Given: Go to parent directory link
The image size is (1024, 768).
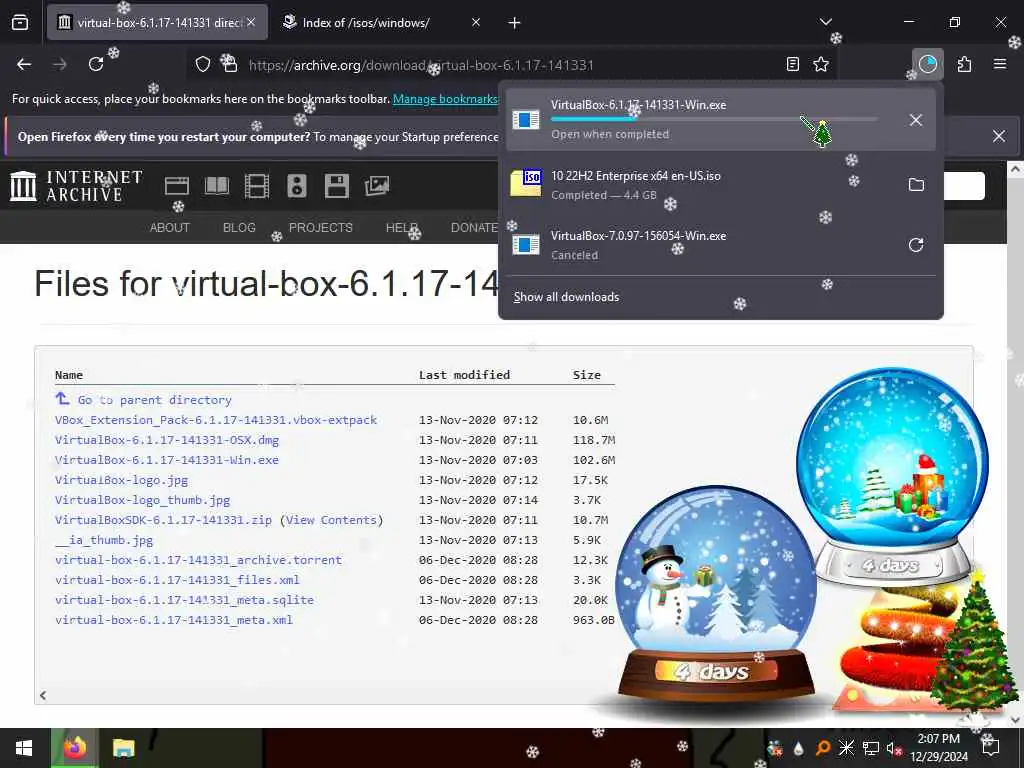Looking at the screenshot, I should (x=154, y=400).
